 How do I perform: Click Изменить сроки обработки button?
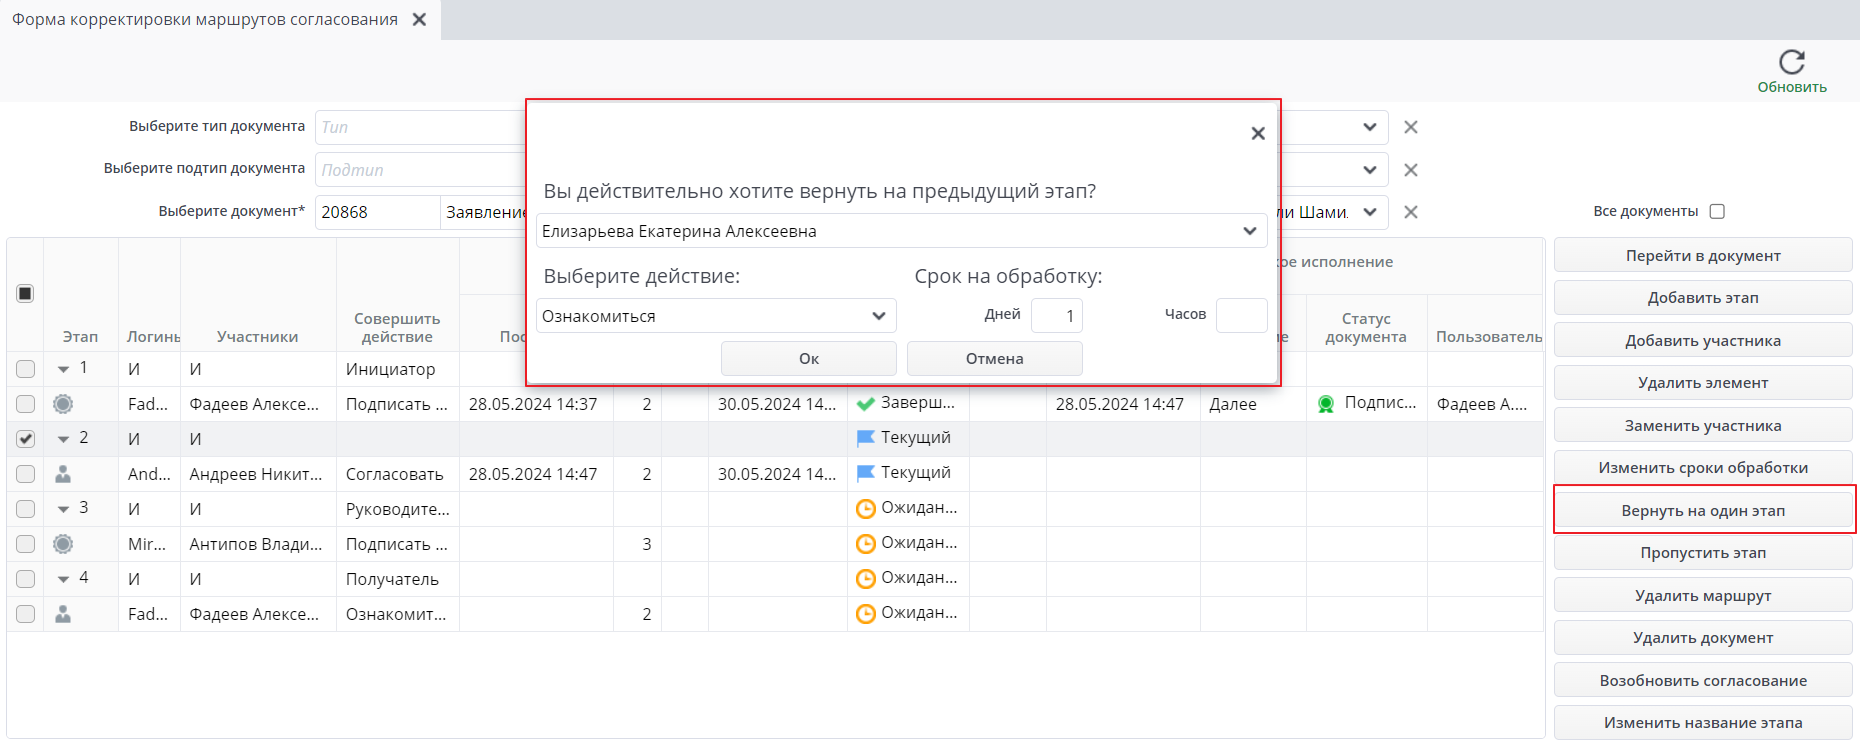click(x=1703, y=468)
